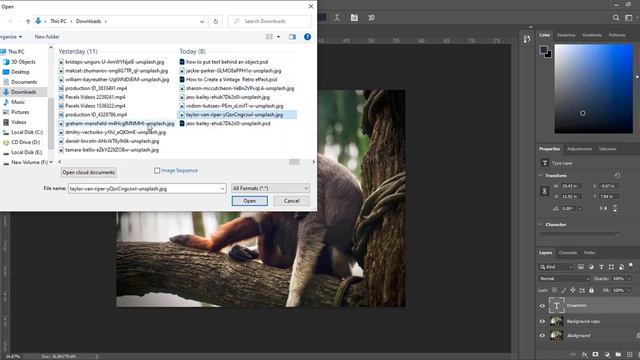Click the Type Layer icon in Properties
This screenshot has height=360, width=640.
[x=544, y=163]
